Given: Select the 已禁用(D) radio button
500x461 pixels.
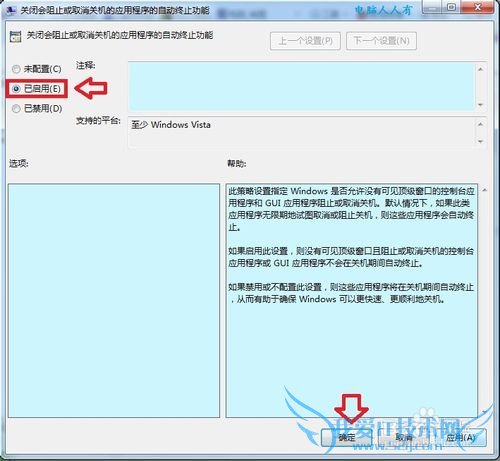Looking at the screenshot, I should tap(37, 109).
